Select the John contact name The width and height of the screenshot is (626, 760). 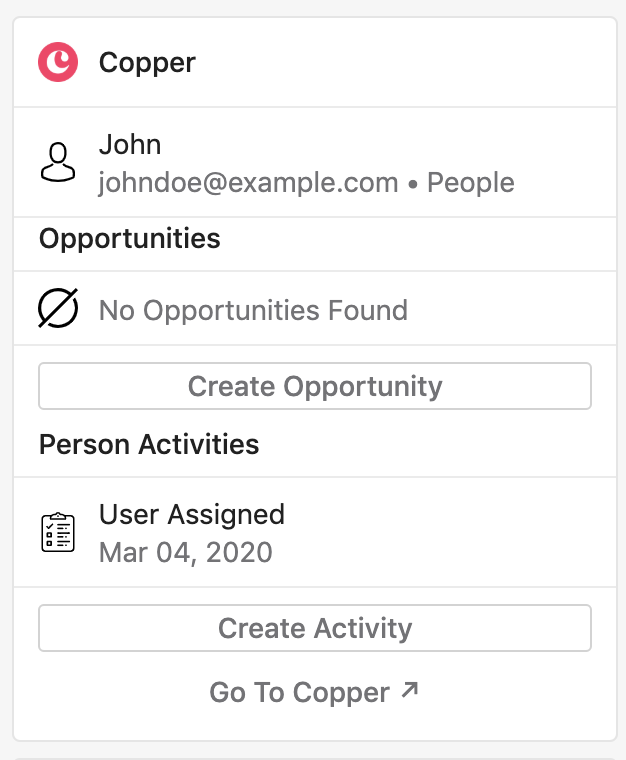point(130,144)
